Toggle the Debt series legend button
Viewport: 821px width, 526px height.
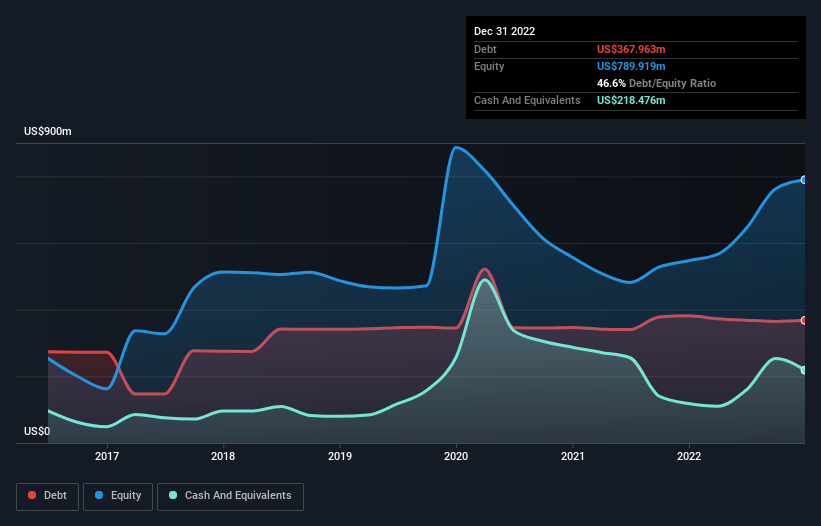48,496
